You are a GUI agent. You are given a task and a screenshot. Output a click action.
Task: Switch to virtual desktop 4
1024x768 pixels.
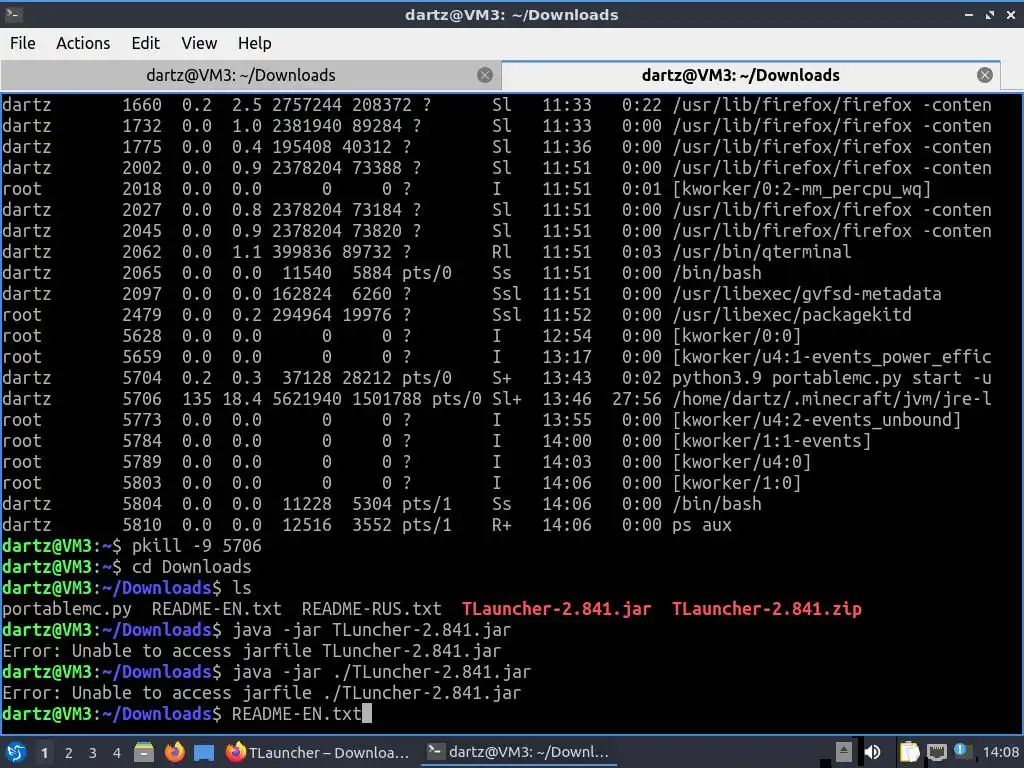click(117, 753)
